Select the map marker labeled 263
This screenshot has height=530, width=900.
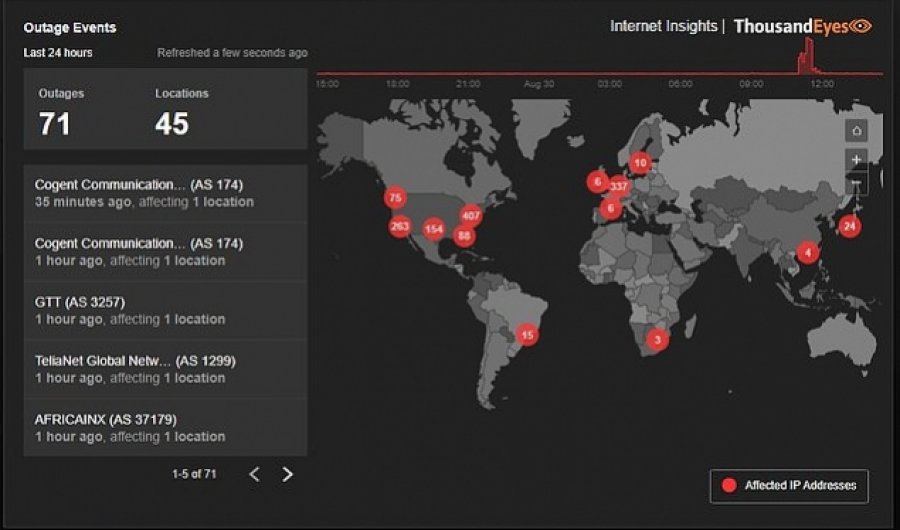(399, 226)
